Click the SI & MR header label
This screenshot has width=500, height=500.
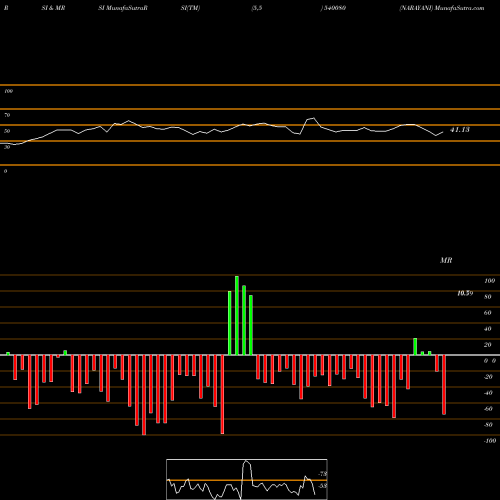53,8
